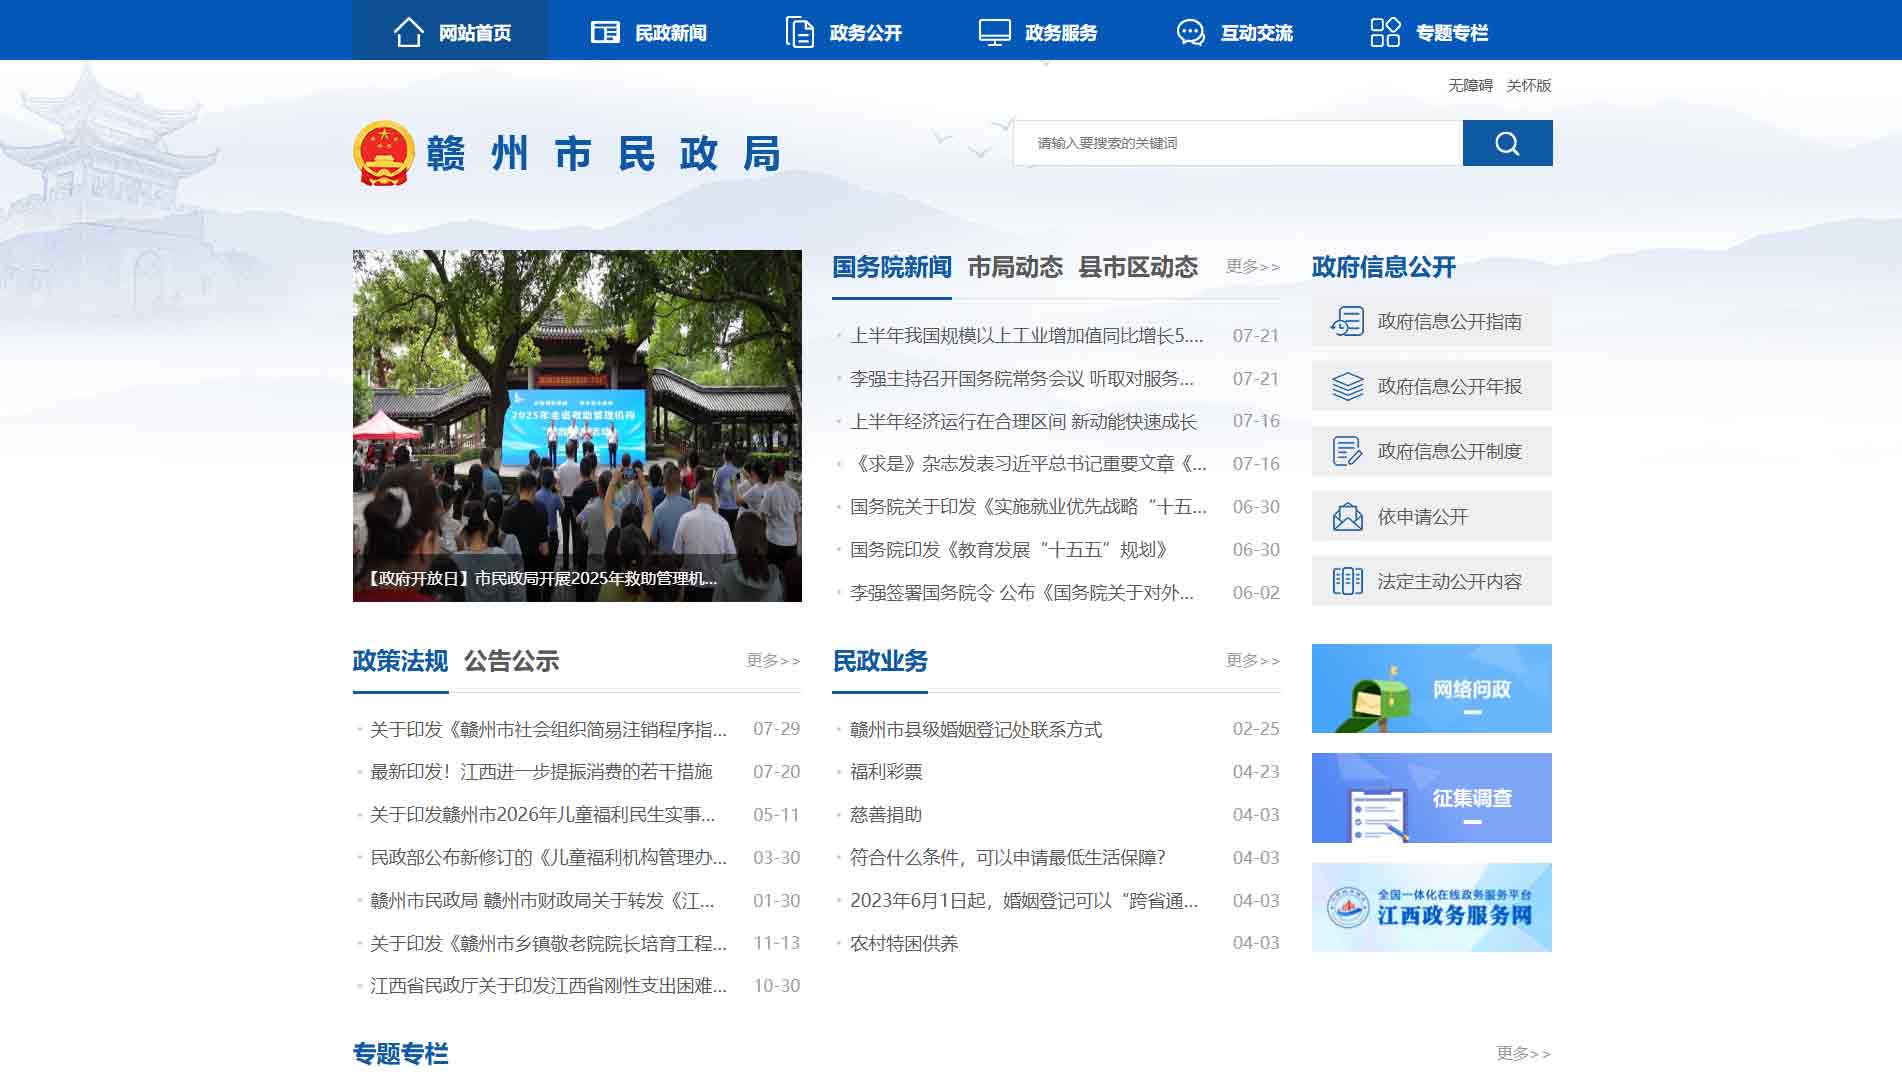Screen dimensions: 1902x1080
Task: Switch to the 国务院新闻 tab
Action: 892,267
